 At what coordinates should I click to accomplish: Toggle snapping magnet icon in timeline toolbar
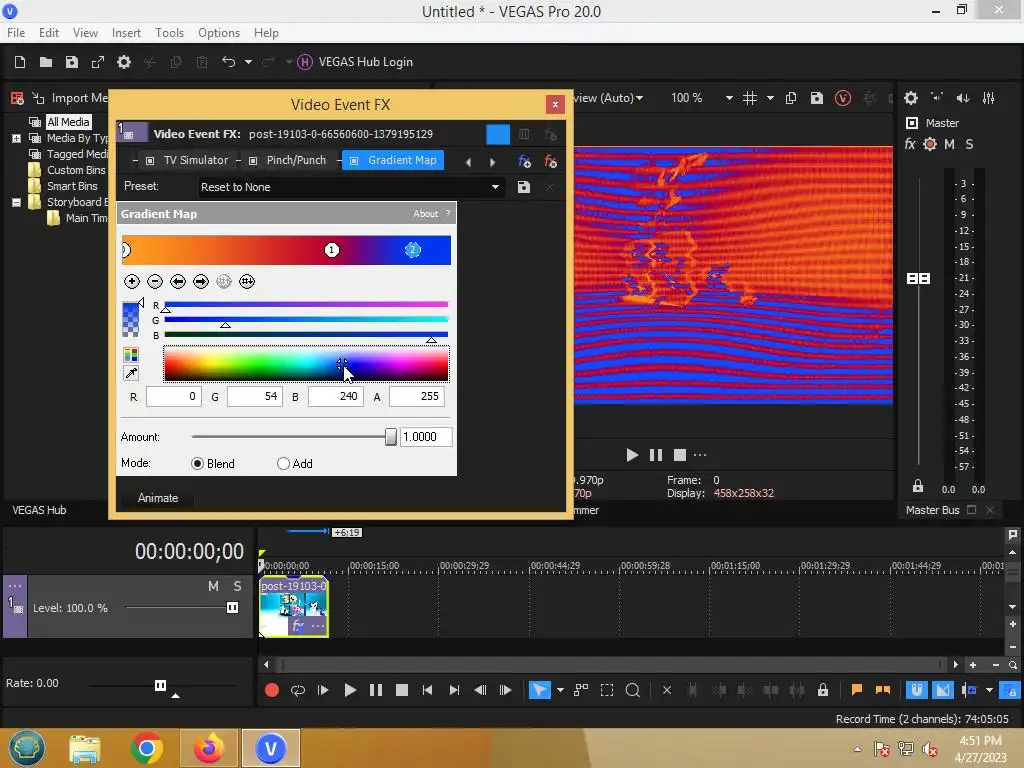(x=916, y=690)
